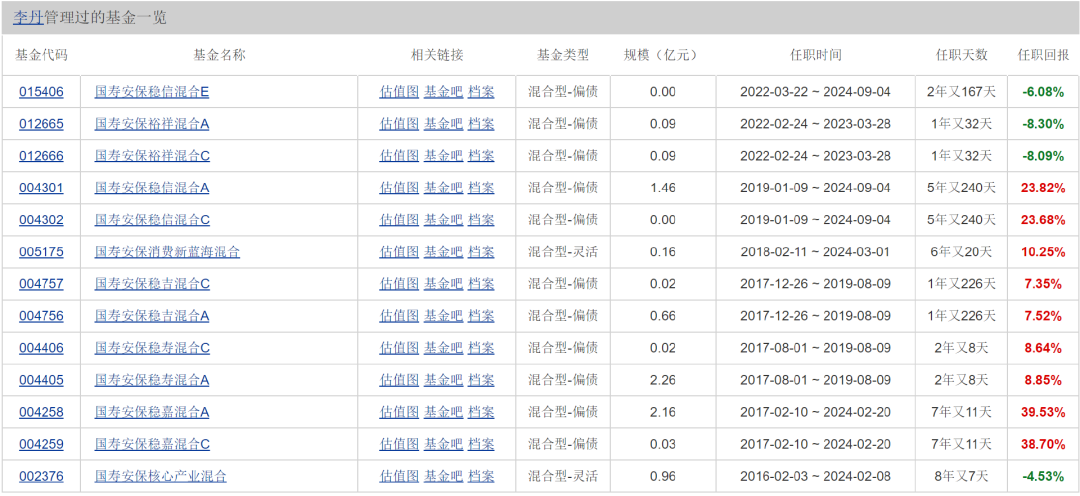
Task: Open 国寿安保稳寿混合A fund page
Action: point(152,380)
